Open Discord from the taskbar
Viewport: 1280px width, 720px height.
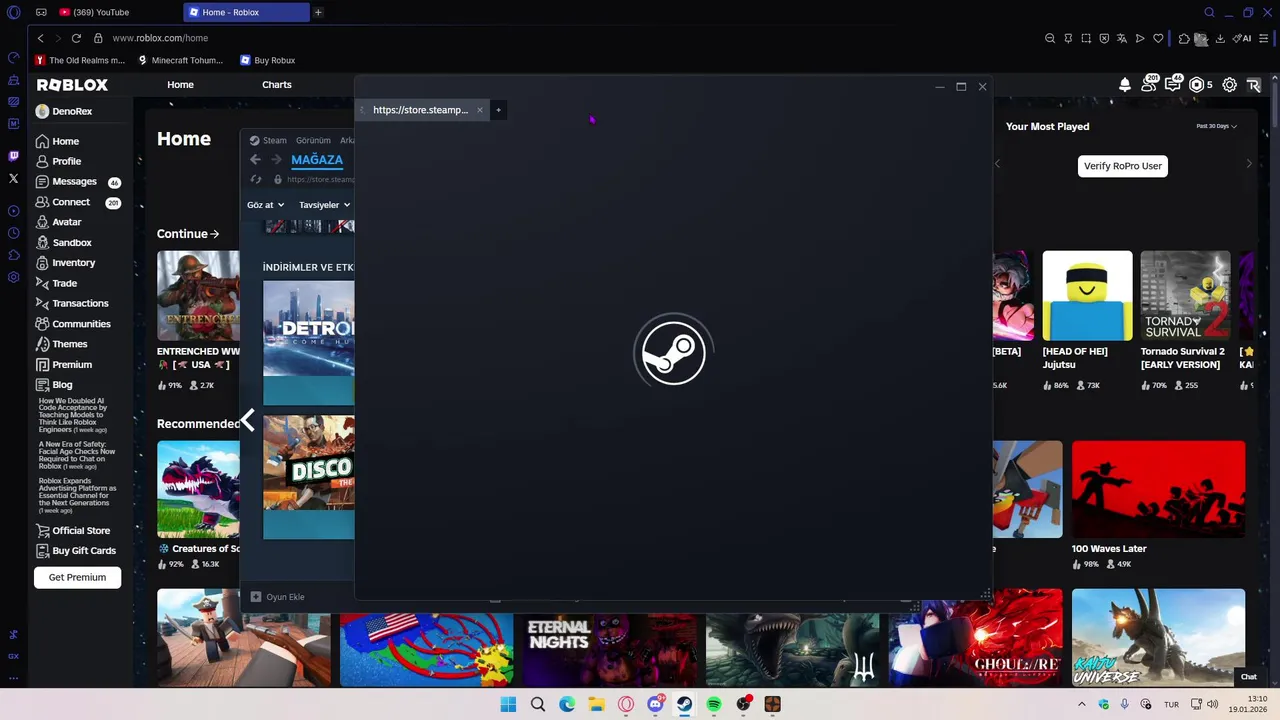(x=655, y=705)
